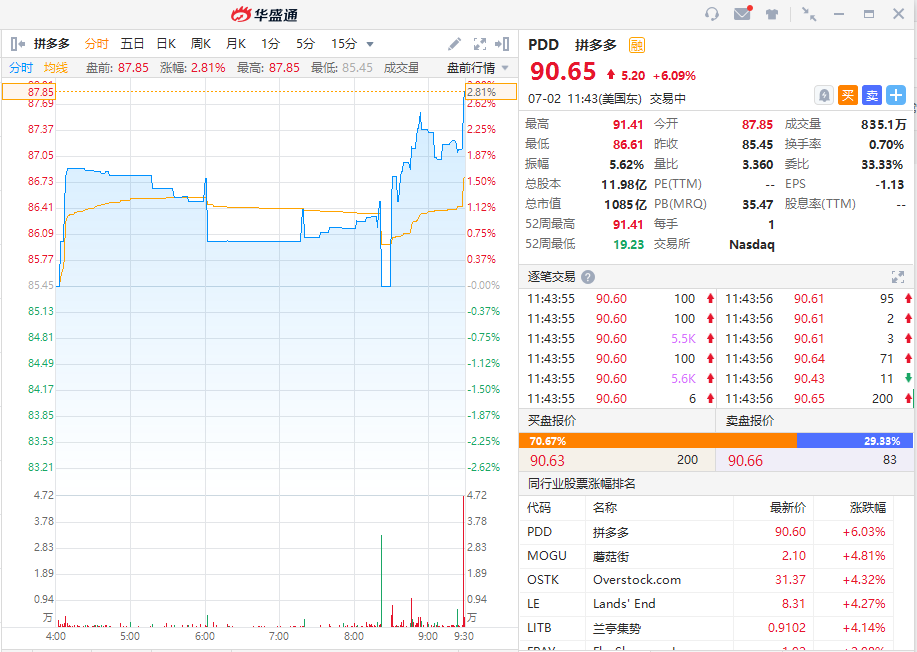Switch to 日K chart tab
The width and height of the screenshot is (917, 652).
pos(166,44)
